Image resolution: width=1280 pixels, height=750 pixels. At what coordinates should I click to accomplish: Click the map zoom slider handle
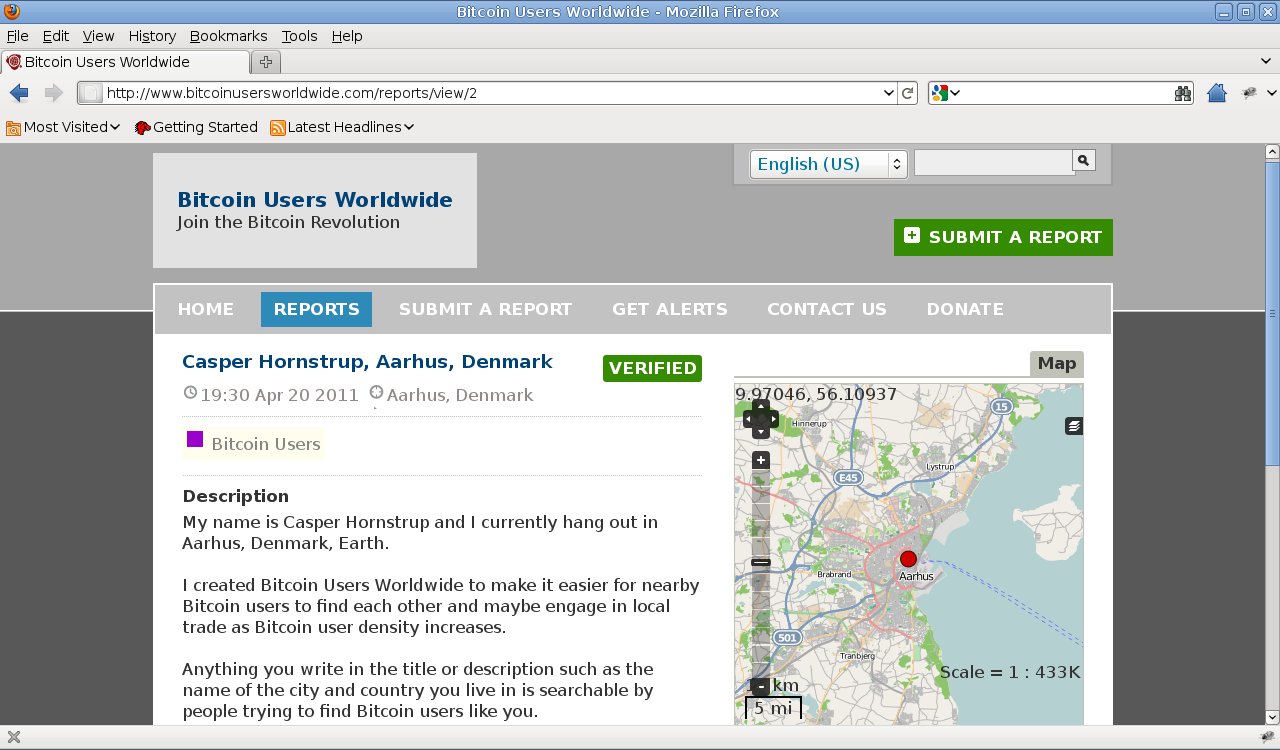click(x=761, y=562)
